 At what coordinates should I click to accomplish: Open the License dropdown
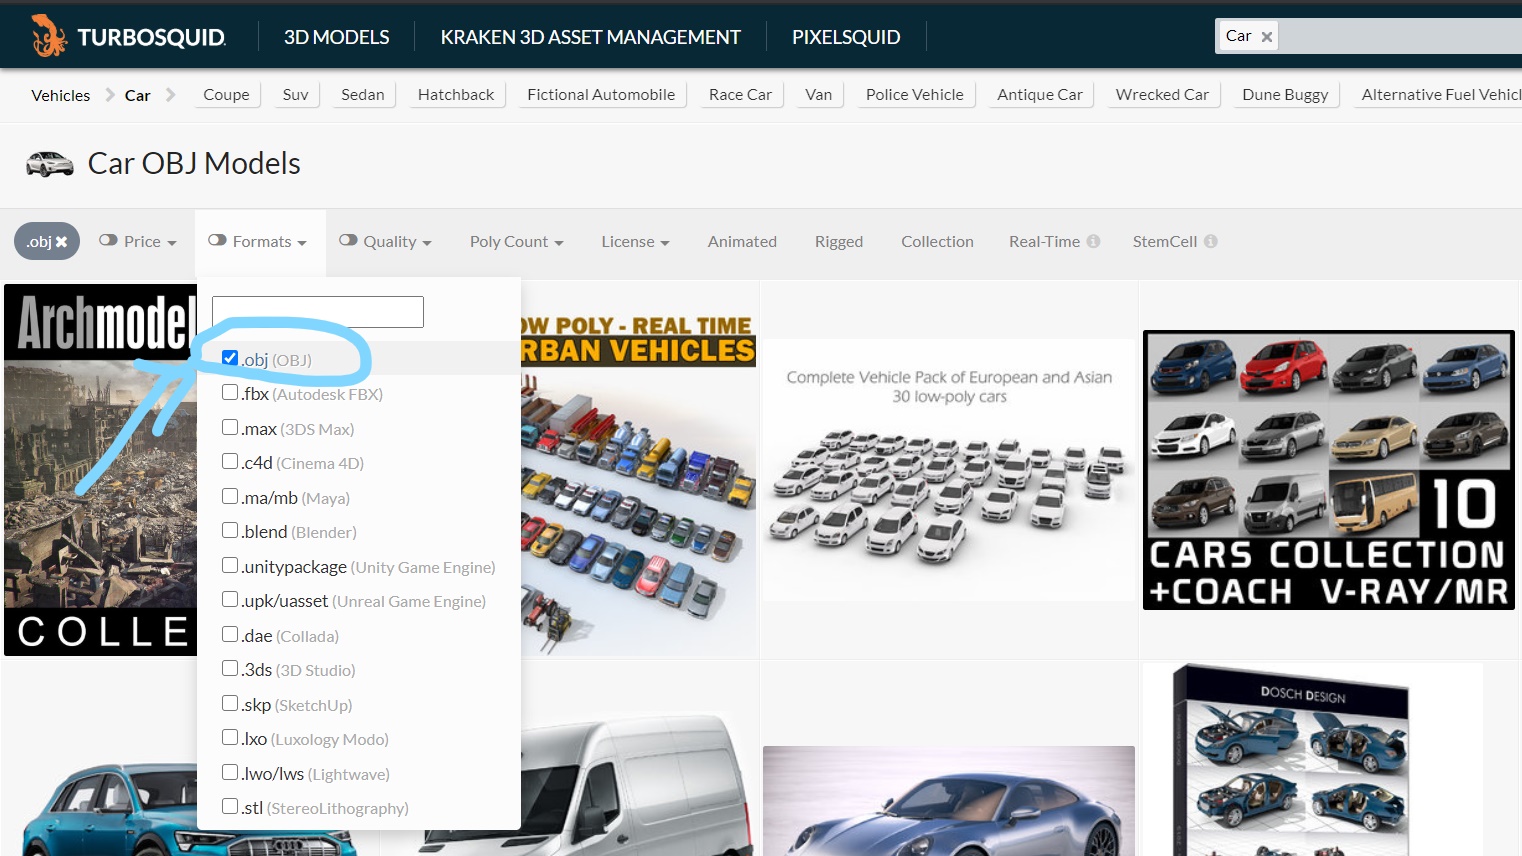(x=635, y=241)
